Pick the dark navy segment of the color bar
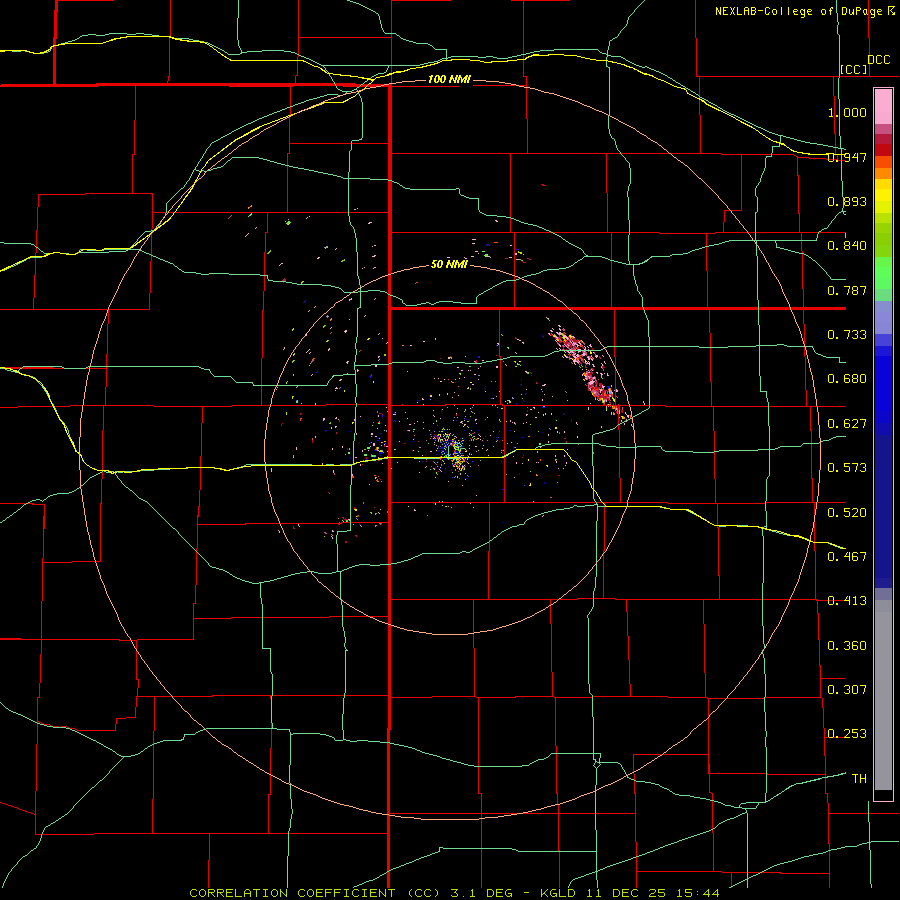The width and height of the screenshot is (900, 900). (x=883, y=511)
